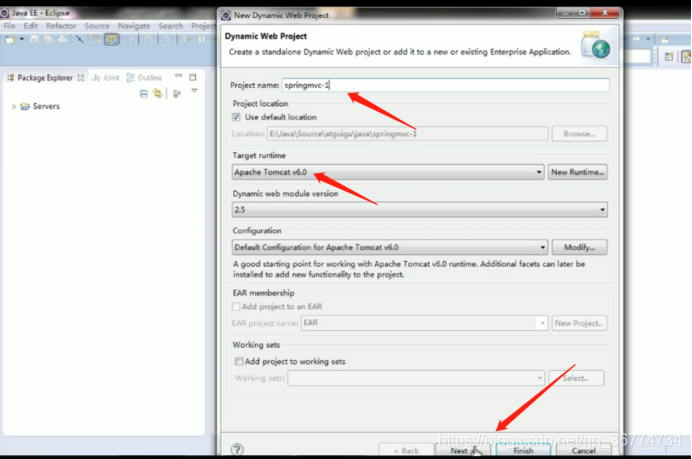
Task: Click the Step Return arrow toolbar icon
Action: [x=132, y=40]
